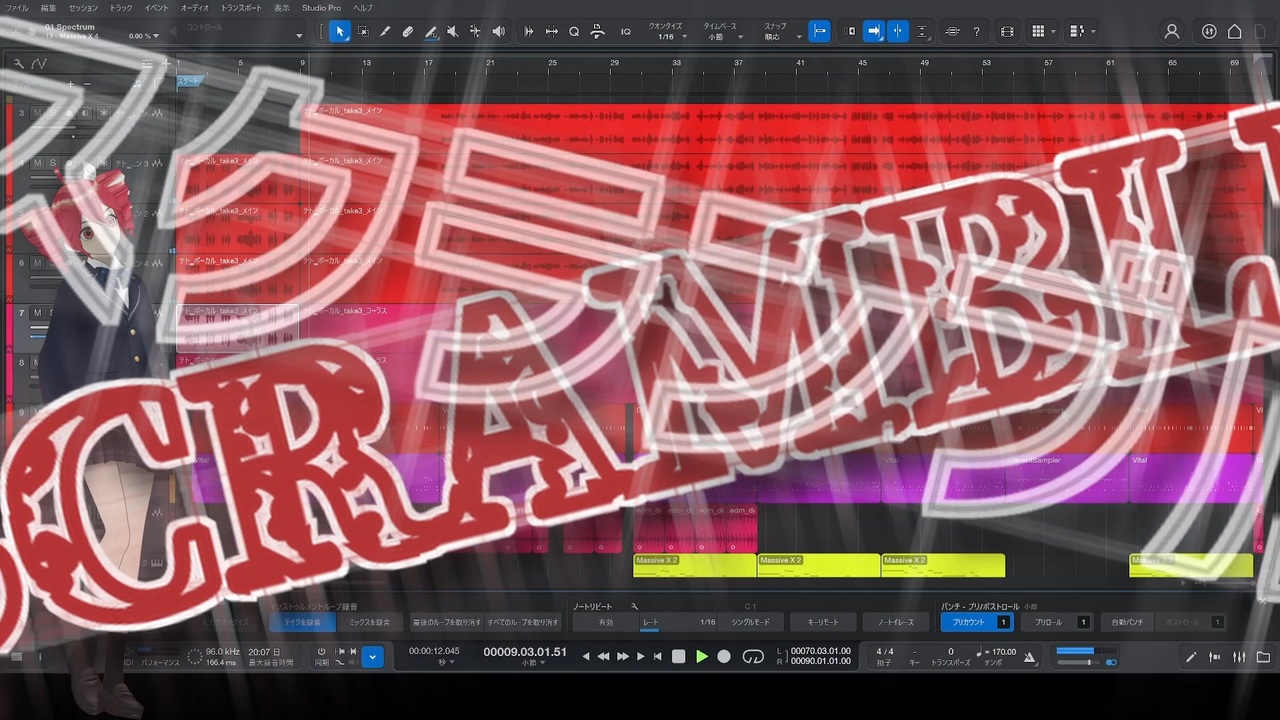This screenshot has width=1280, height=720.
Task: Click the ノートリピート 有効 button
Action: (605, 622)
